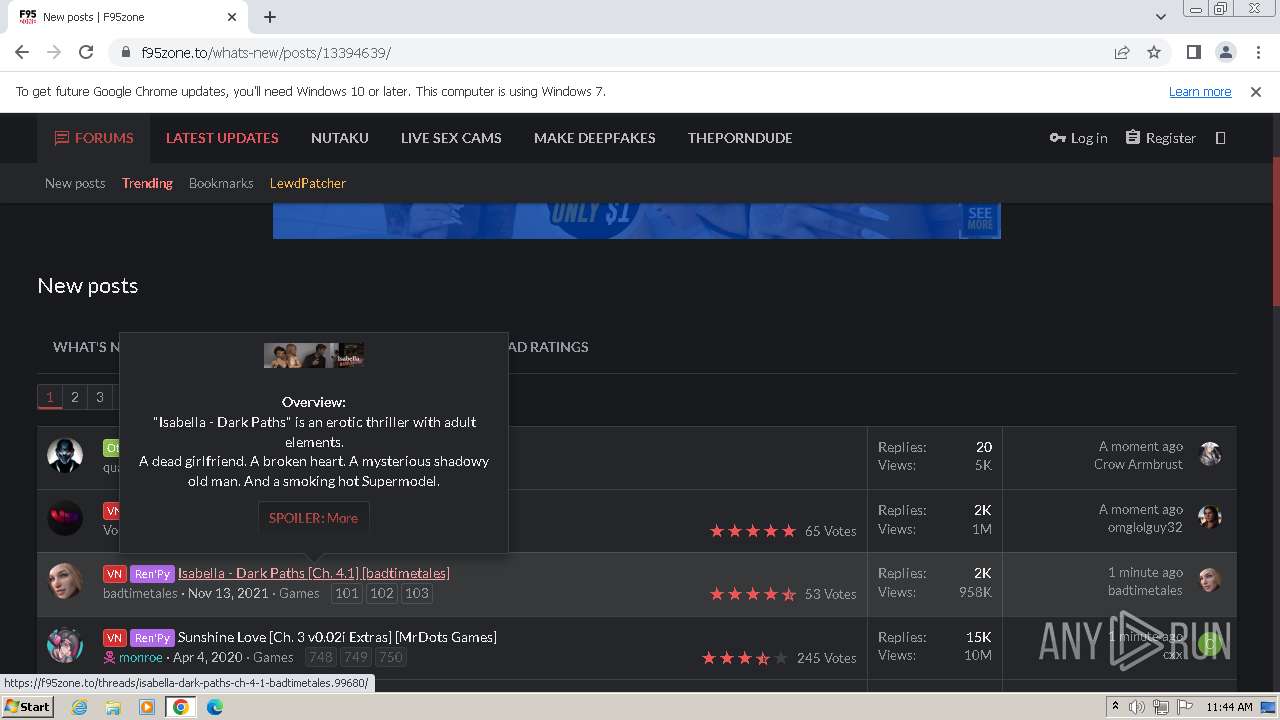1280x720 pixels.
Task: Open LATEST UPDATES in the nav
Action: [222, 138]
